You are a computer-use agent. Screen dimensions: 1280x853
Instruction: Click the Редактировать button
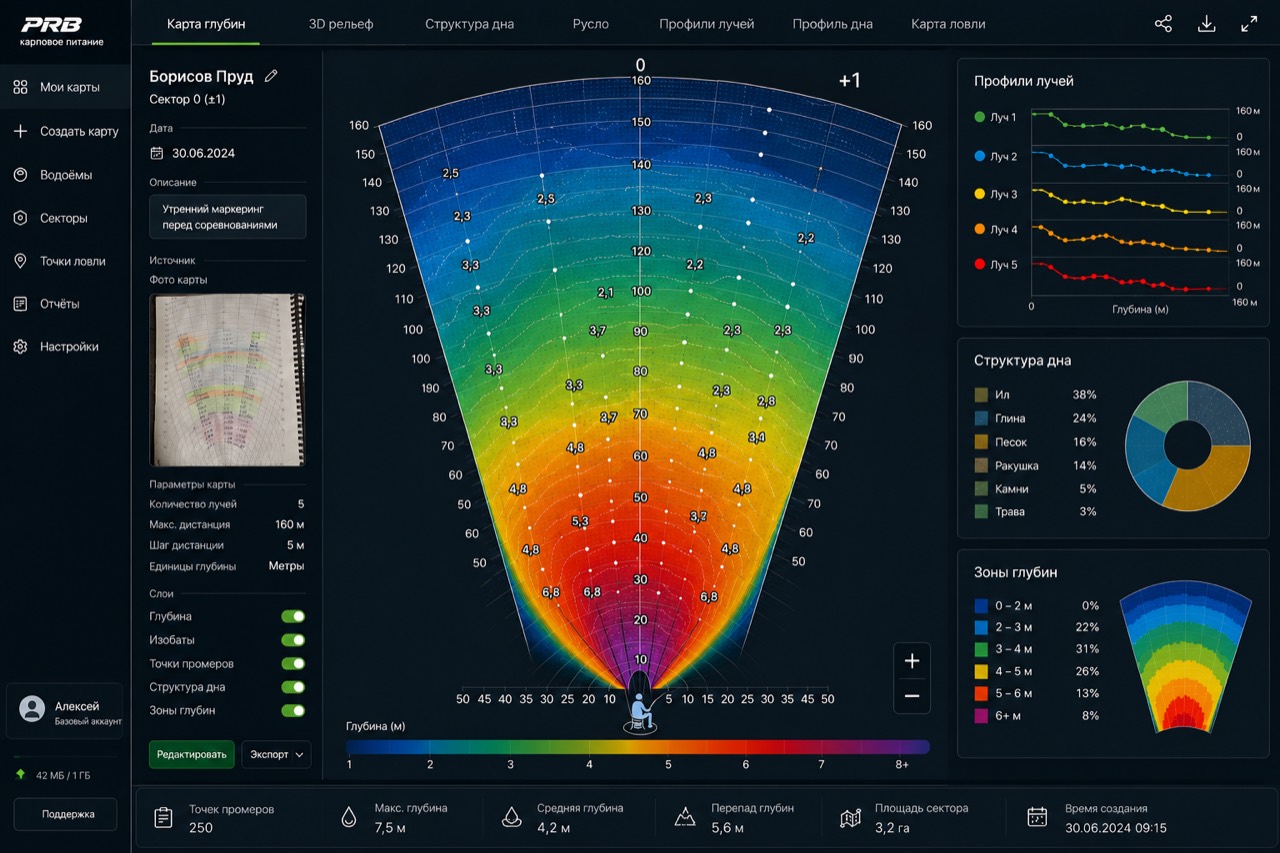pos(192,754)
